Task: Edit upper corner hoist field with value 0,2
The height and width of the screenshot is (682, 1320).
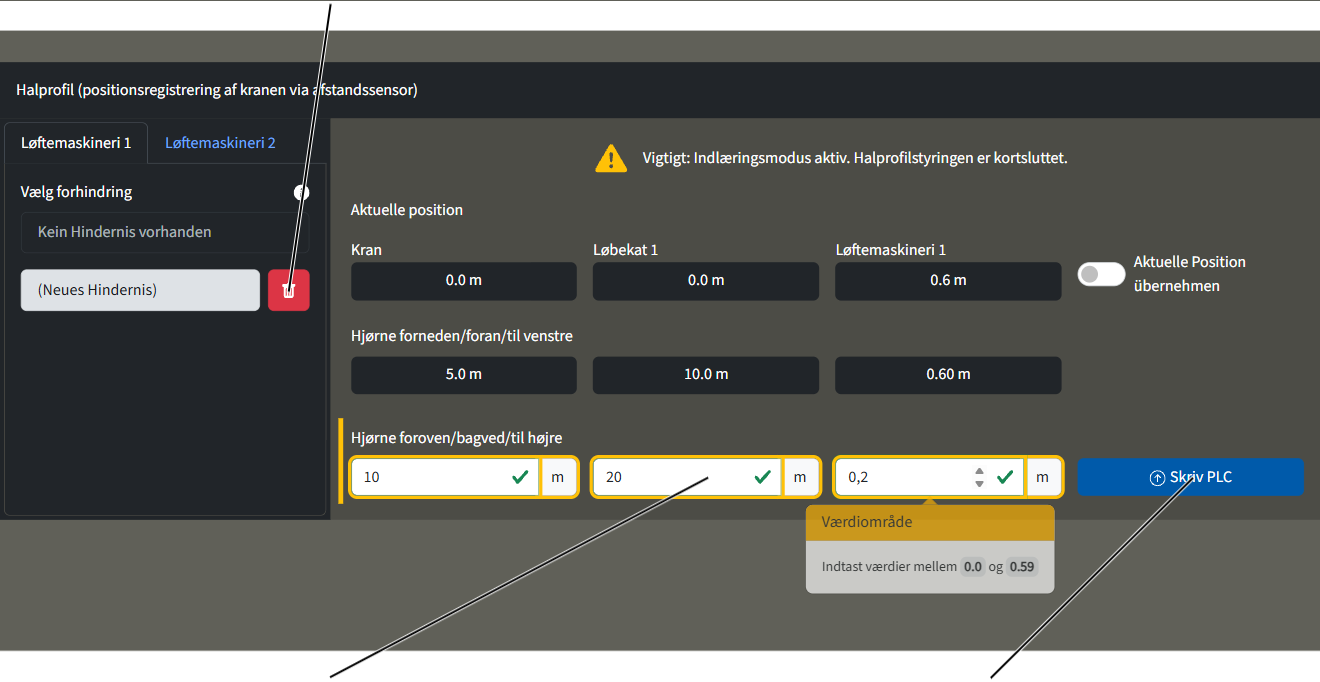Action: pyautogui.click(x=930, y=477)
